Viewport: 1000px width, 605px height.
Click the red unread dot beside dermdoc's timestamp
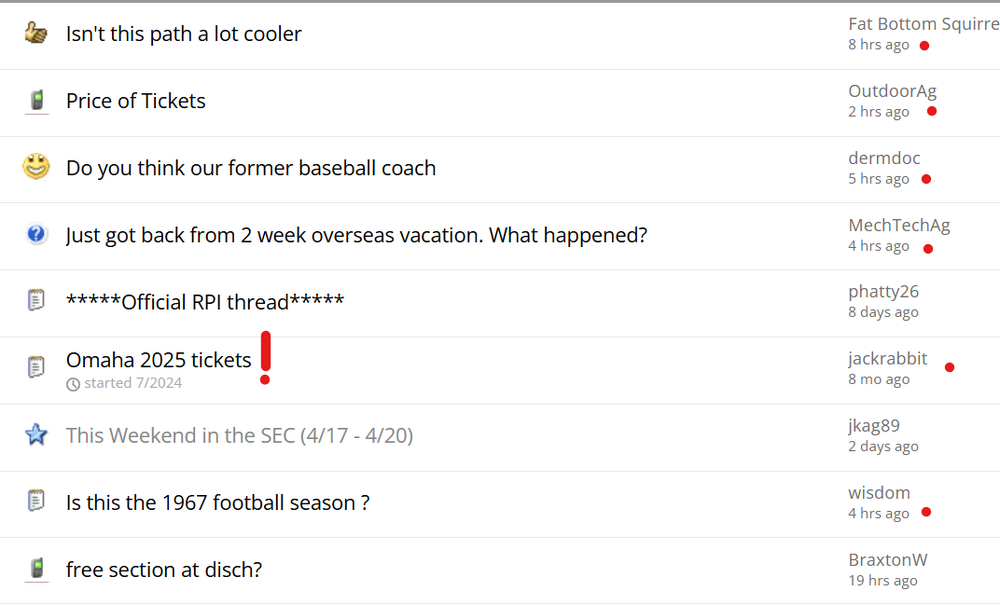[x=926, y=179]
